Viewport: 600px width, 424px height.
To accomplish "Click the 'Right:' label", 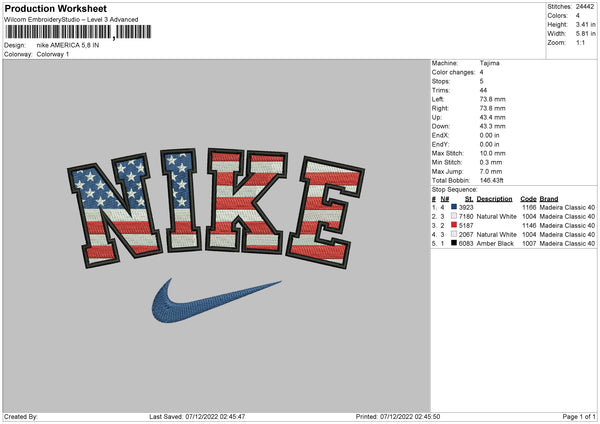I will [x=440, y=108].
